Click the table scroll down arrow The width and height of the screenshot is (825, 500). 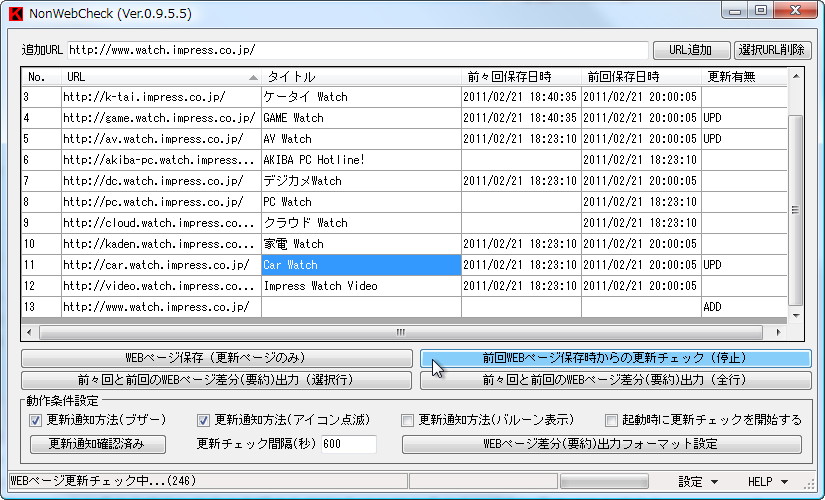coord(796,316)
